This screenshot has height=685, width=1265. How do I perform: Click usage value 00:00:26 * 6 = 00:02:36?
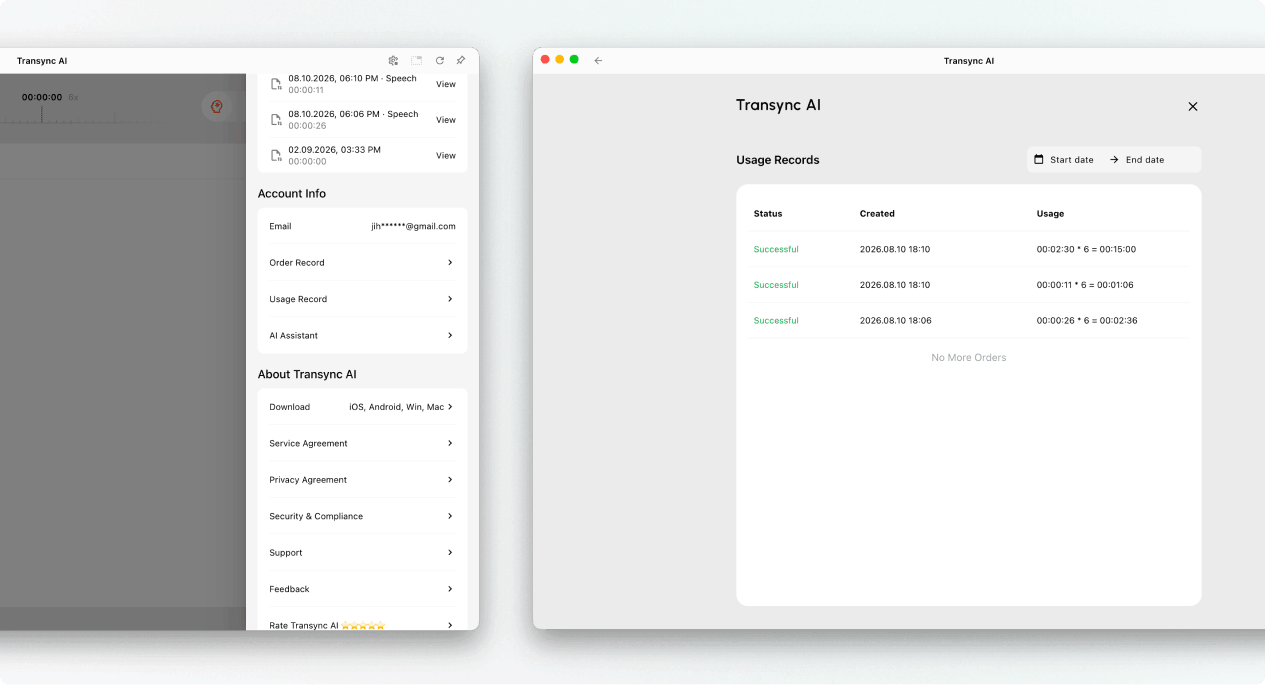pyautogui.click(x=1086, y=321)
